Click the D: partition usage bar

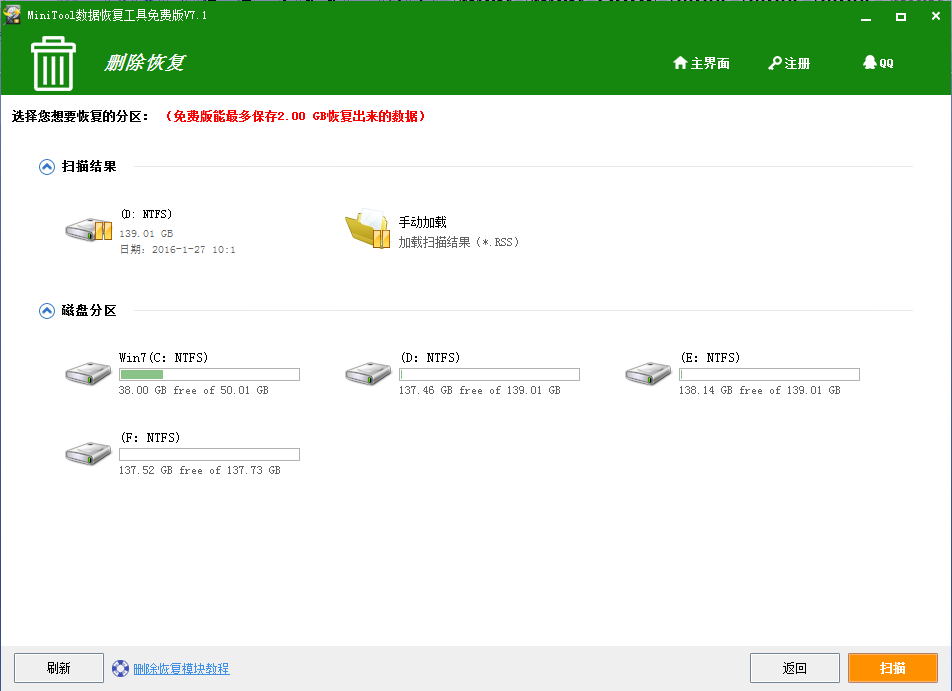click(489, 375)
